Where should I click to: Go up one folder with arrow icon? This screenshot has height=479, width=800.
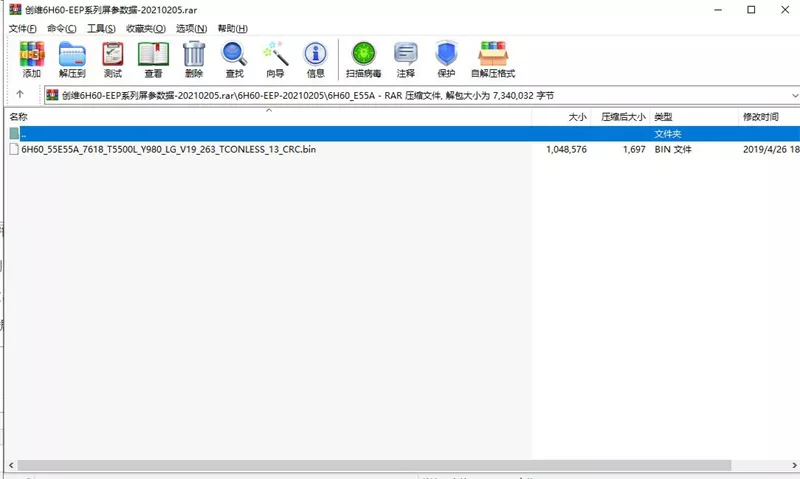coord(20,94)
